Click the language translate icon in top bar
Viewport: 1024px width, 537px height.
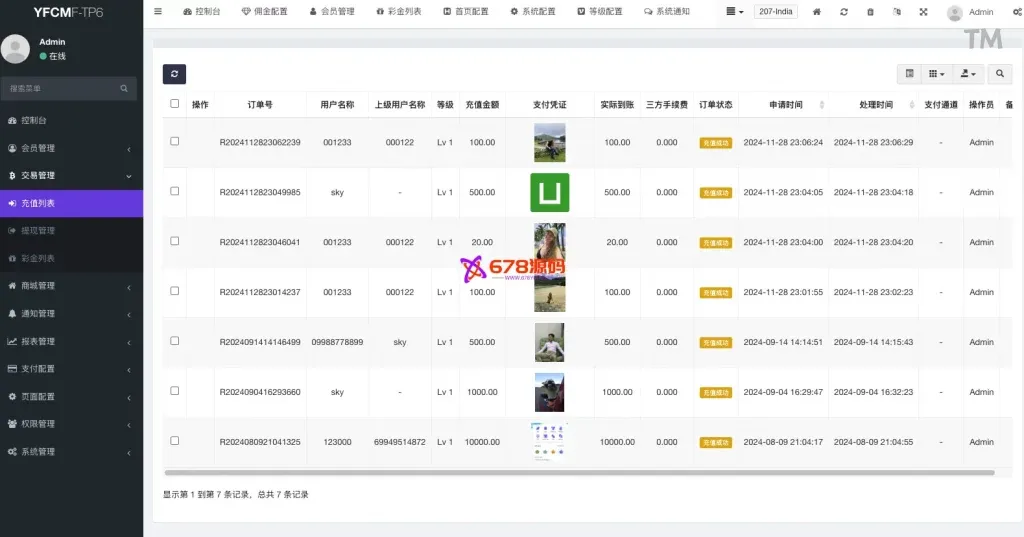[896, 12]
